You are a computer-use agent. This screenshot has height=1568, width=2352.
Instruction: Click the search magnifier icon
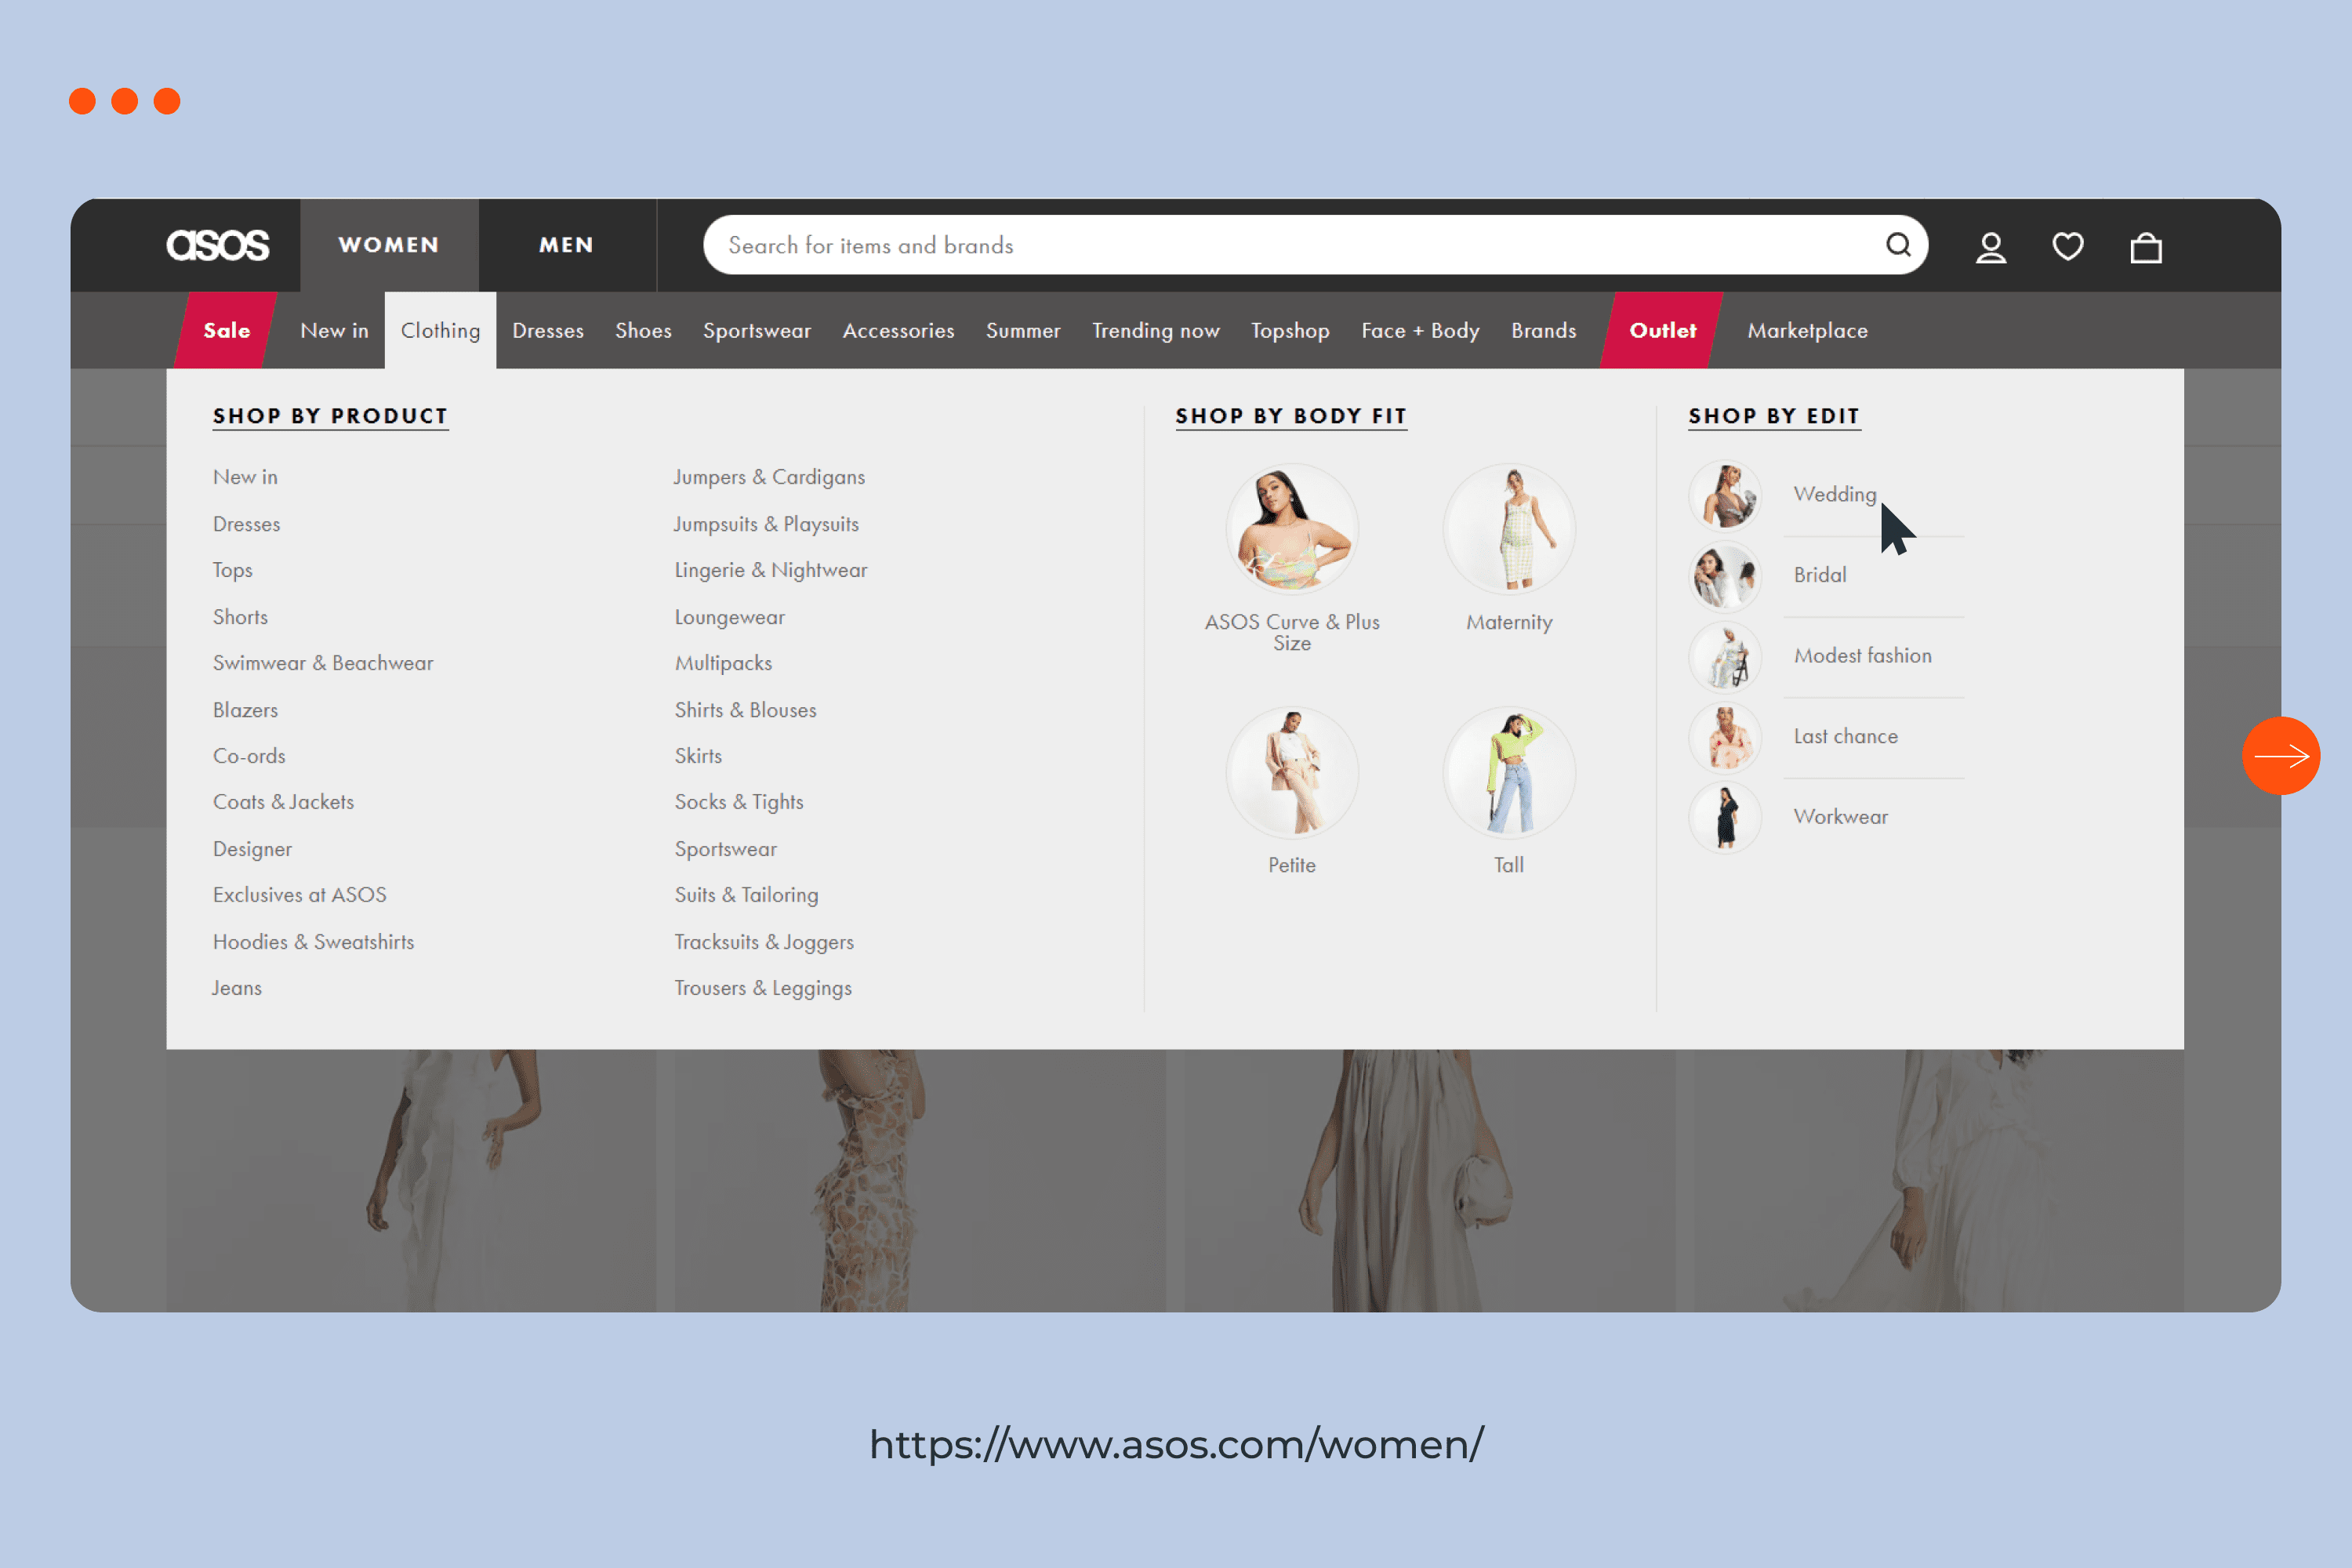click(1898, 245)
